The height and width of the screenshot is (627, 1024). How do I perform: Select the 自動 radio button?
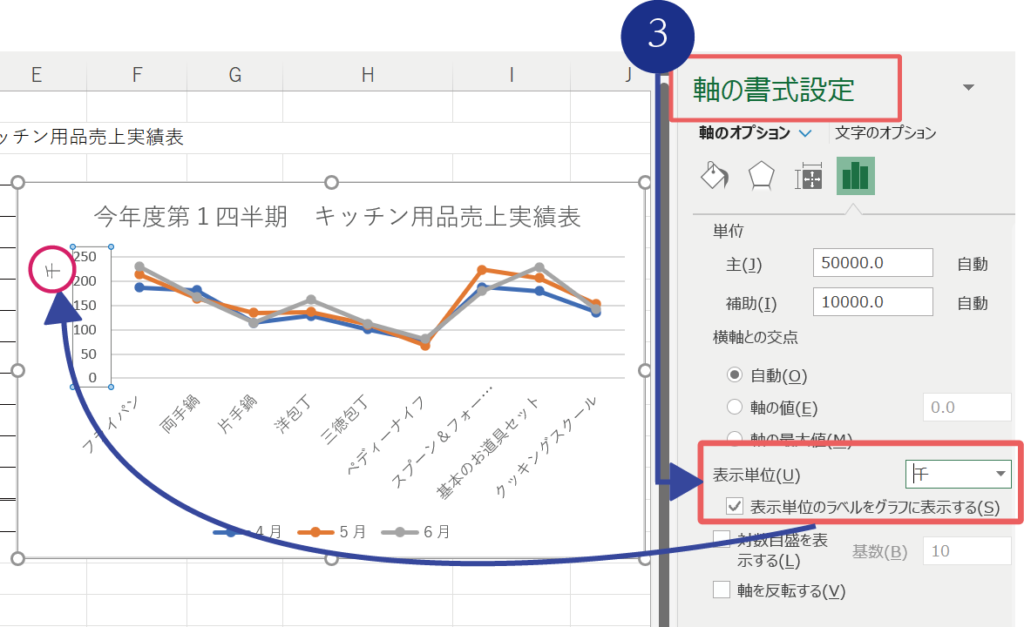(736, 375)
